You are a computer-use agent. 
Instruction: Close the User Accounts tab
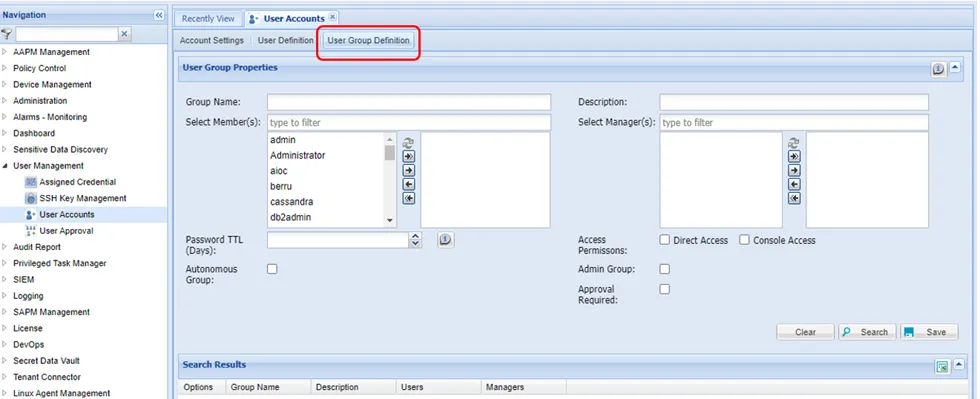point(332,18)
